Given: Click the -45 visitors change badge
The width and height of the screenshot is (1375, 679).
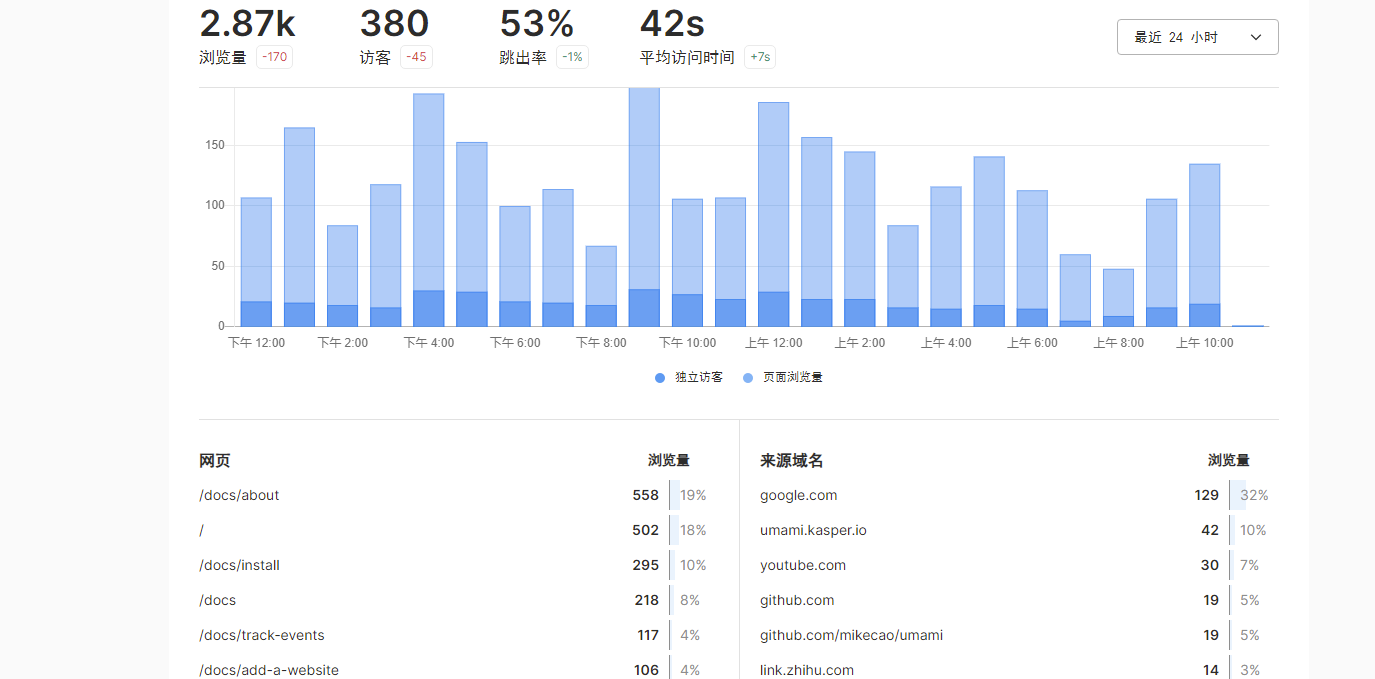Looking at the screenshot, I should (x=416, y=57).
